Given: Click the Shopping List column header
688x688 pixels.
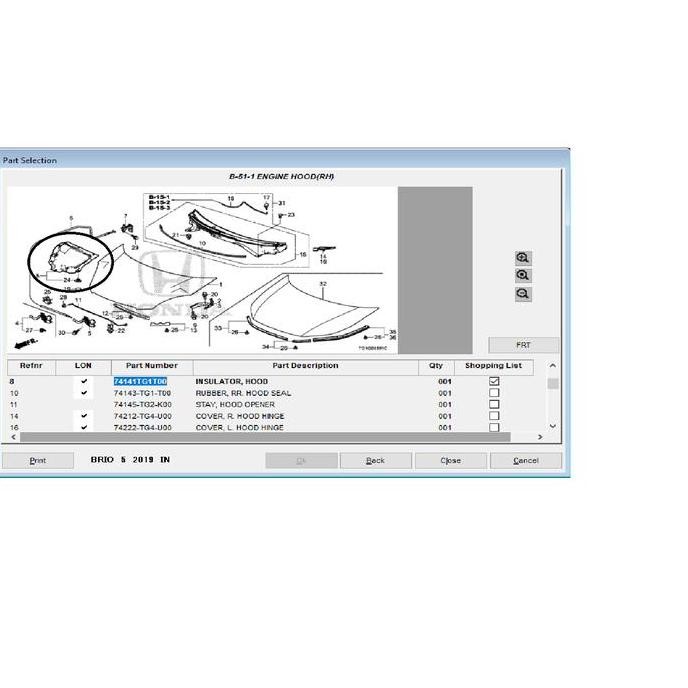Looking at the screenshot, I should (x=493, y=366).
